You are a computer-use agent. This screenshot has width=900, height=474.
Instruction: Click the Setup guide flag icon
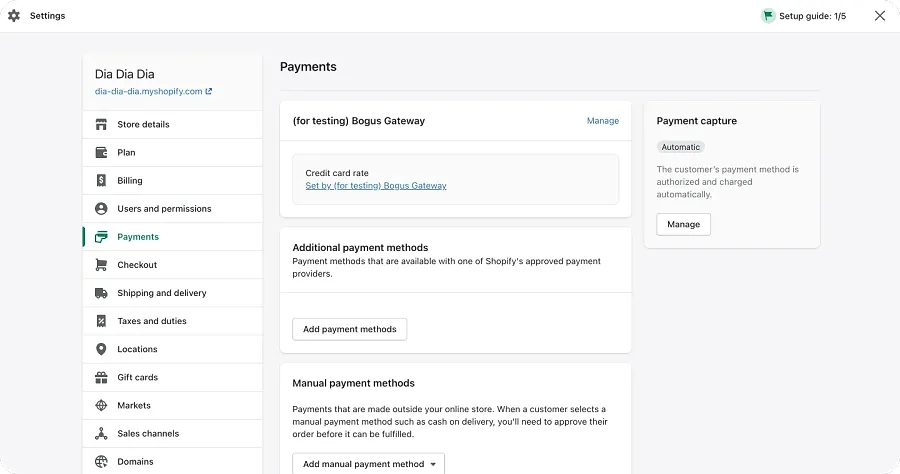[767, 15]
